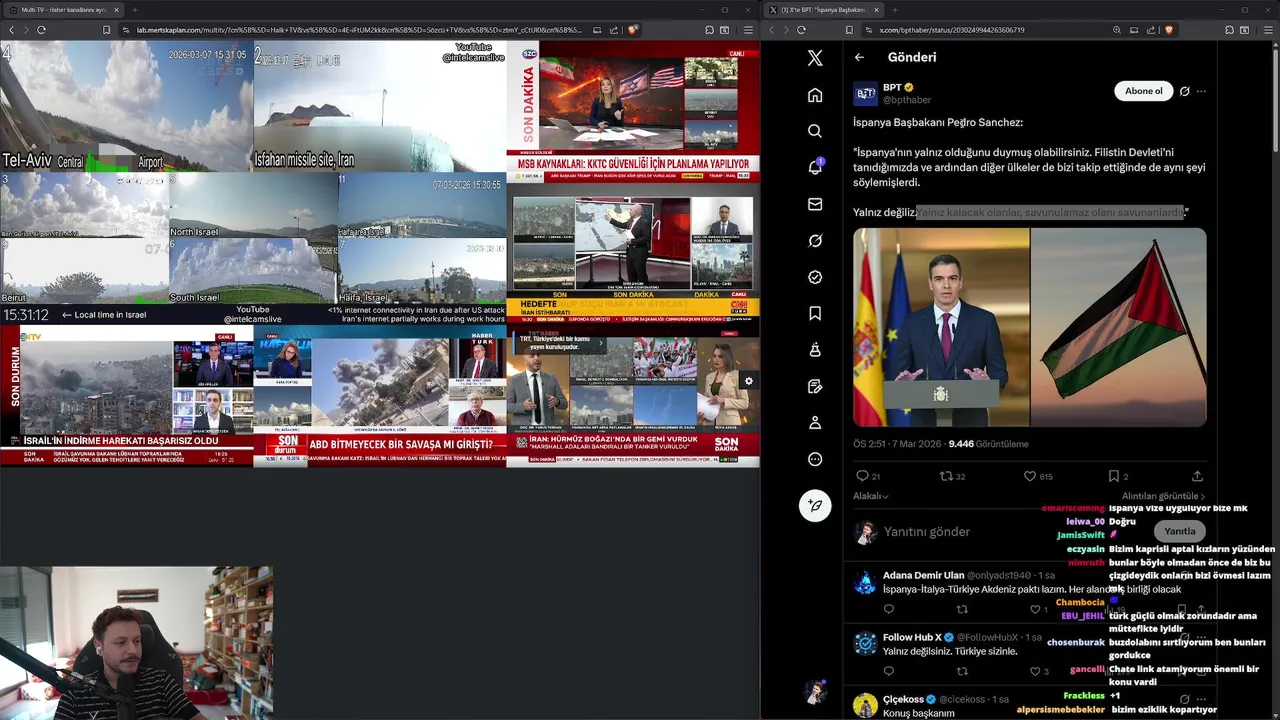The image size is (1280, 720).
Task: Click the Habertürk smoke explosion video tile
Action: 380,396
